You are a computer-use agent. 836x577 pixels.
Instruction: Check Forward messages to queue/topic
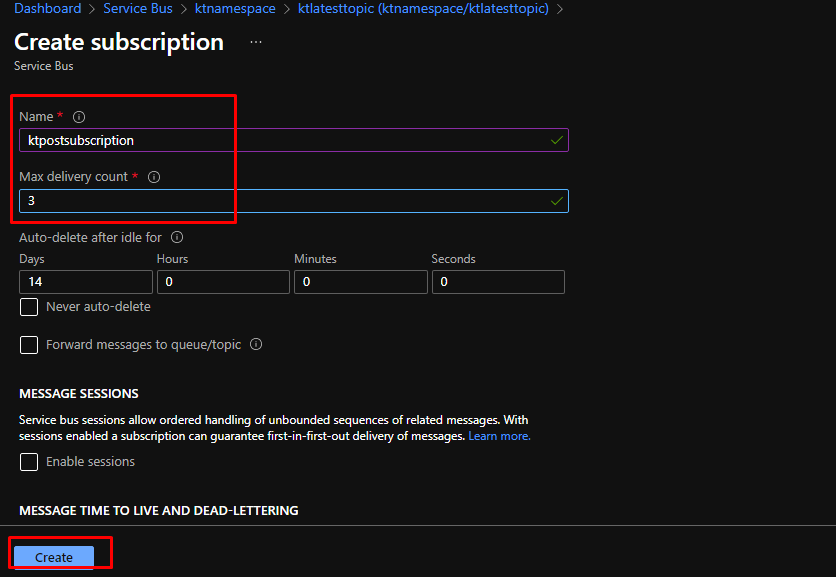pyautogui.click(x=29, y=345)
